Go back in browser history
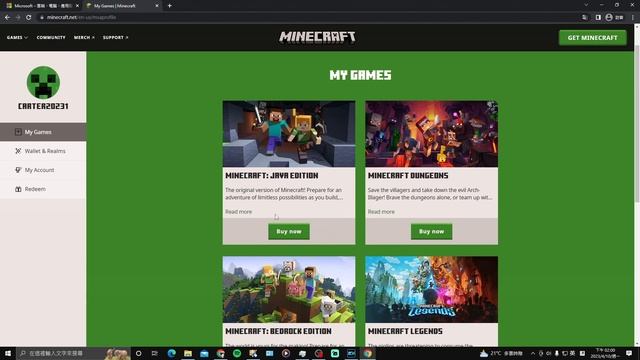 (7, 17)
